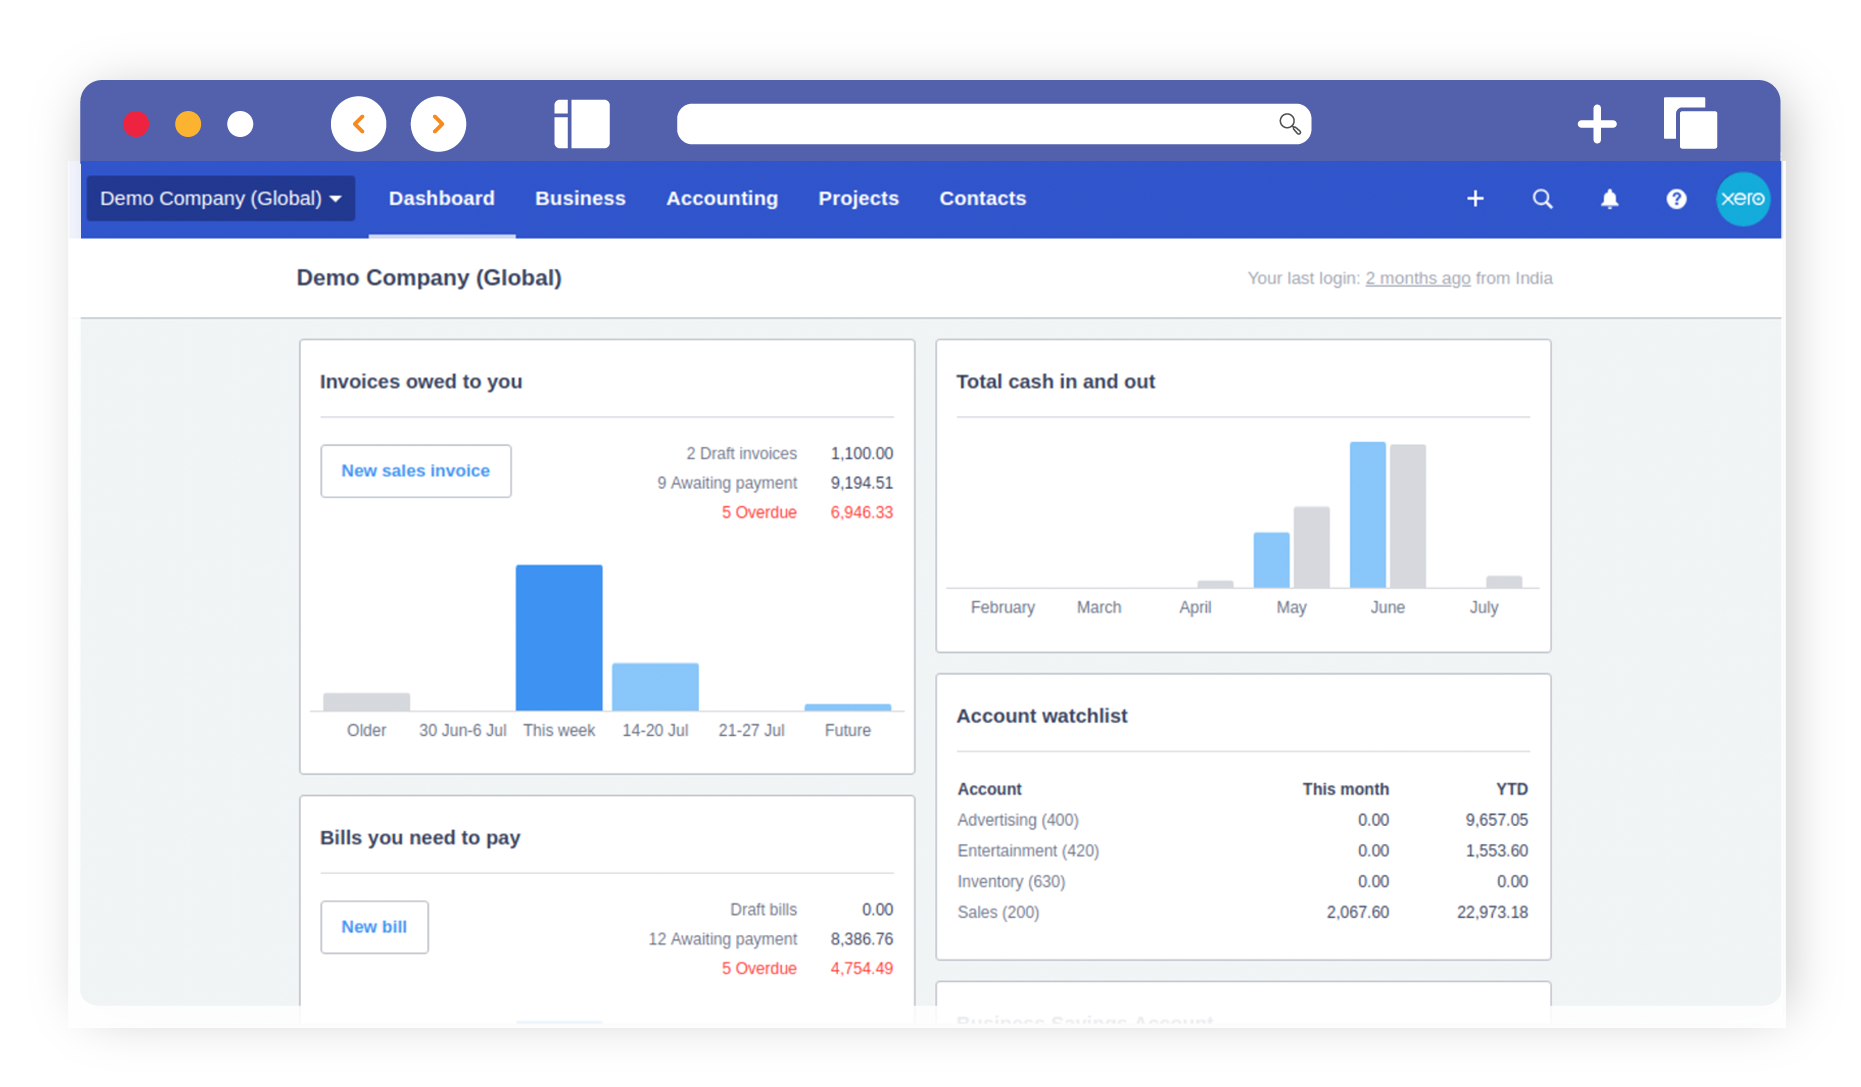This screenshot has height=1087, width=1861.
Task: Click Sales This month value 2,067.60
Action: click(1357, 912)
